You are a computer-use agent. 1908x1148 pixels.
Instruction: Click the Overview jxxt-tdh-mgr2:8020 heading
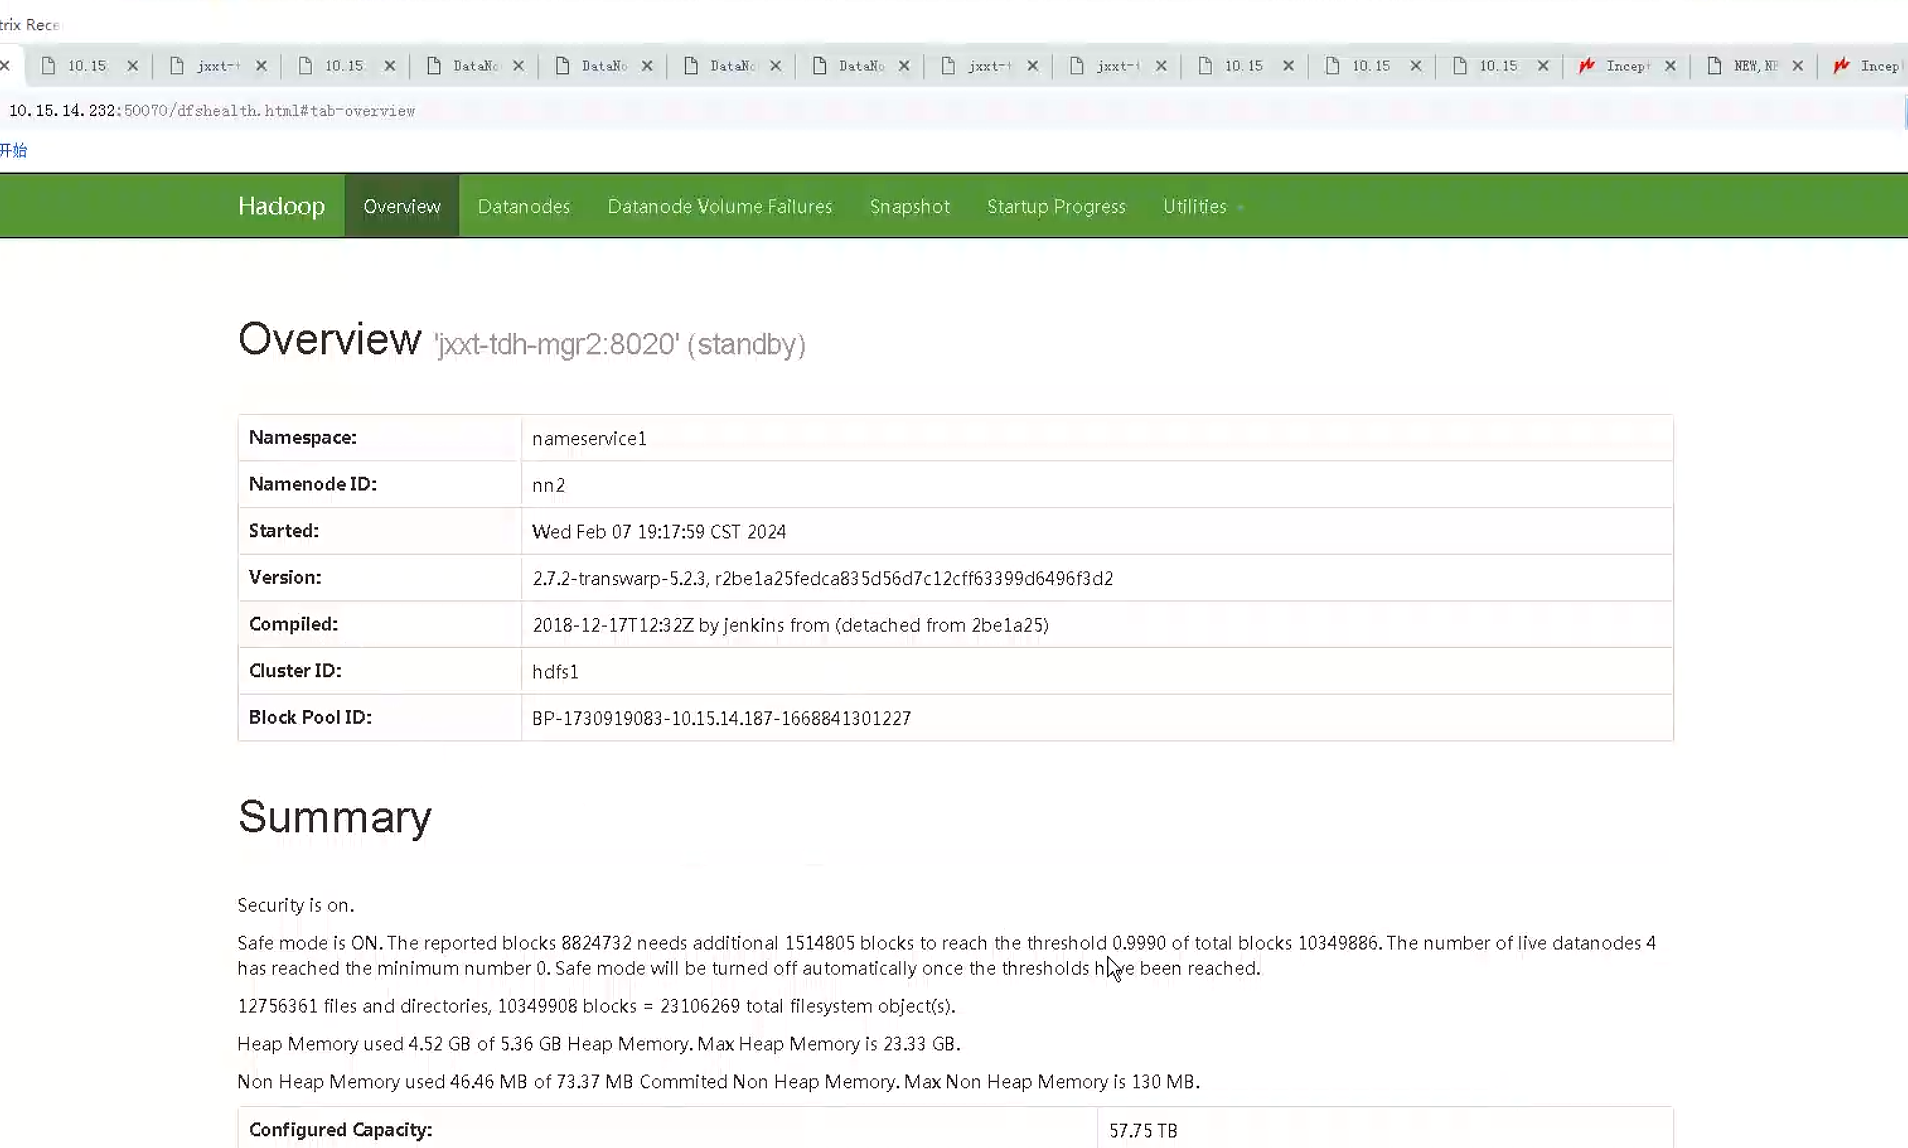coord(521,340)
